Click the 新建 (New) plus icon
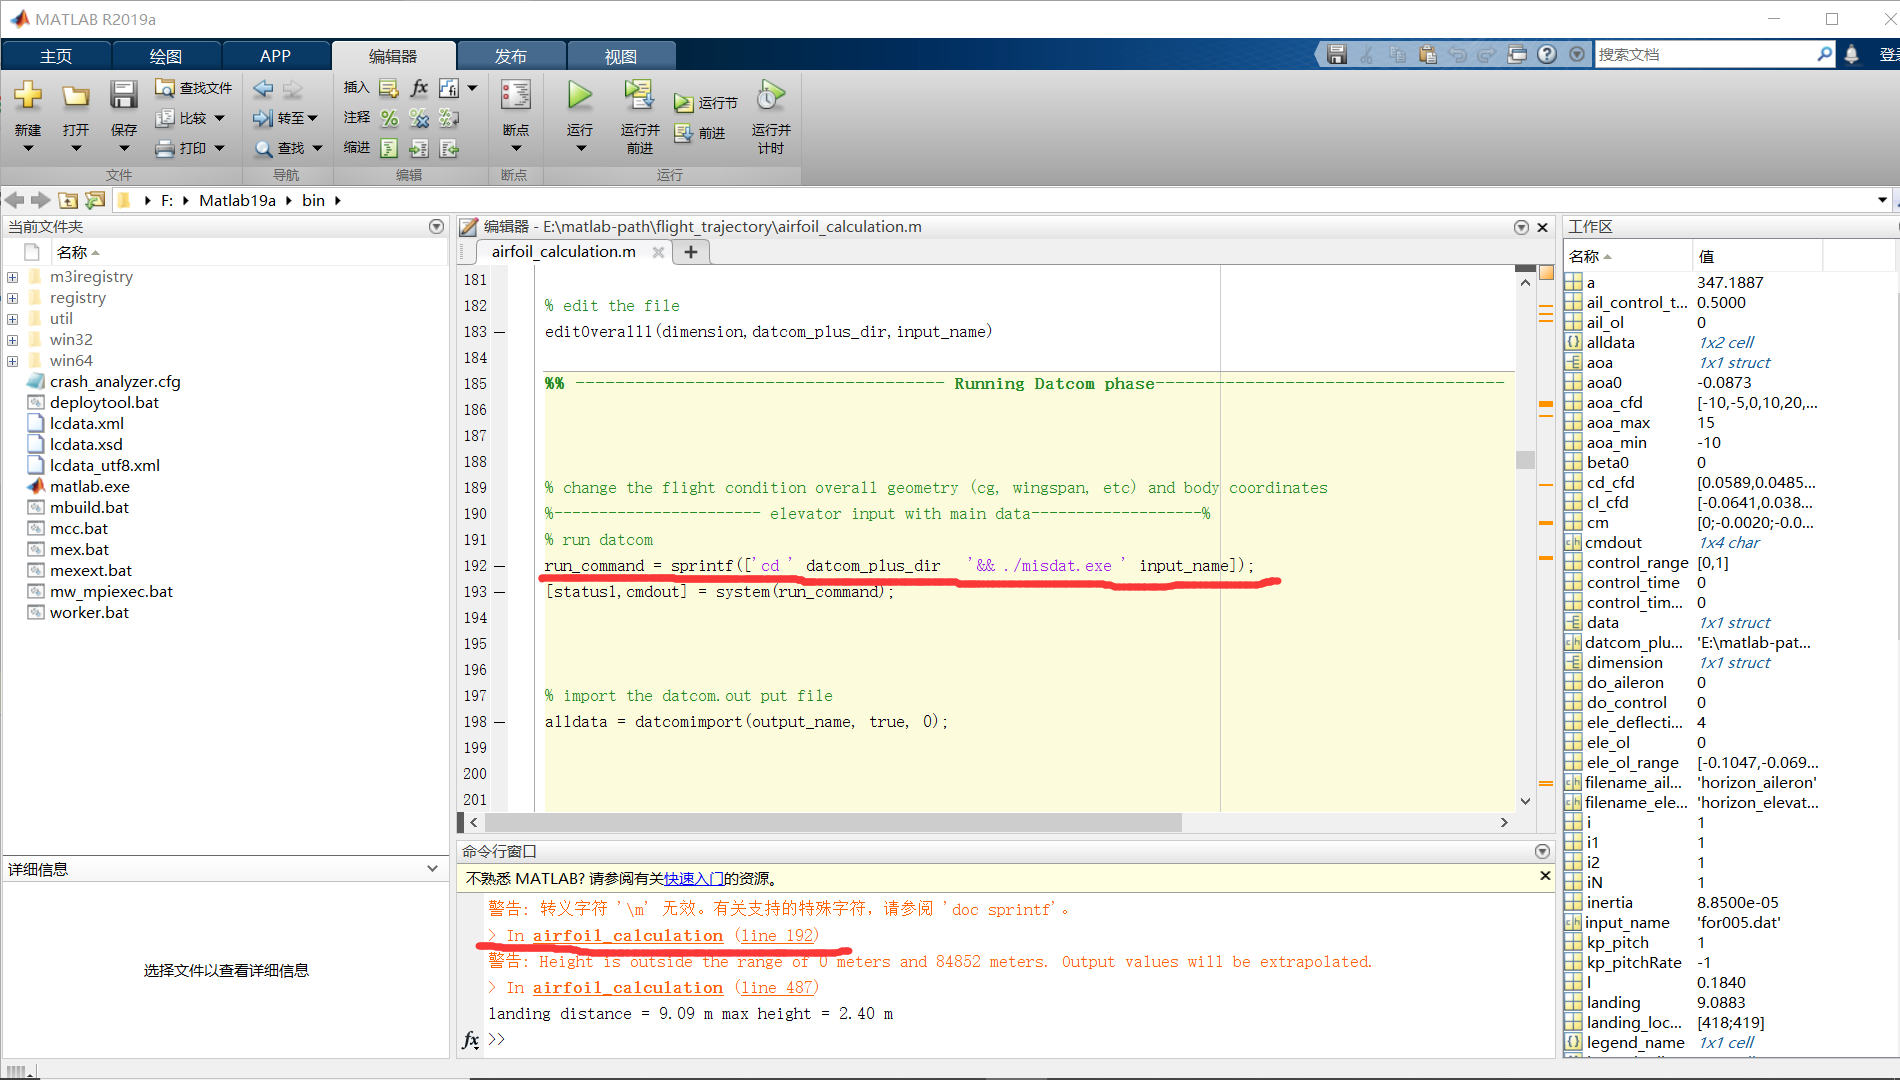 28,96
